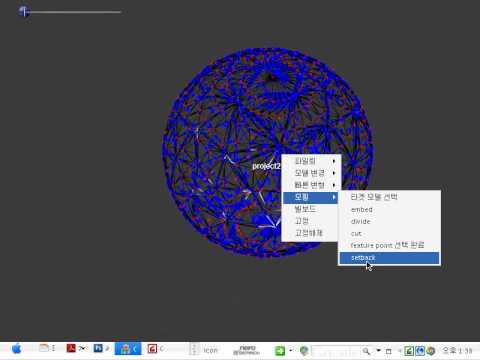Choose the 고정 context menu entry

tap(302, 221)
